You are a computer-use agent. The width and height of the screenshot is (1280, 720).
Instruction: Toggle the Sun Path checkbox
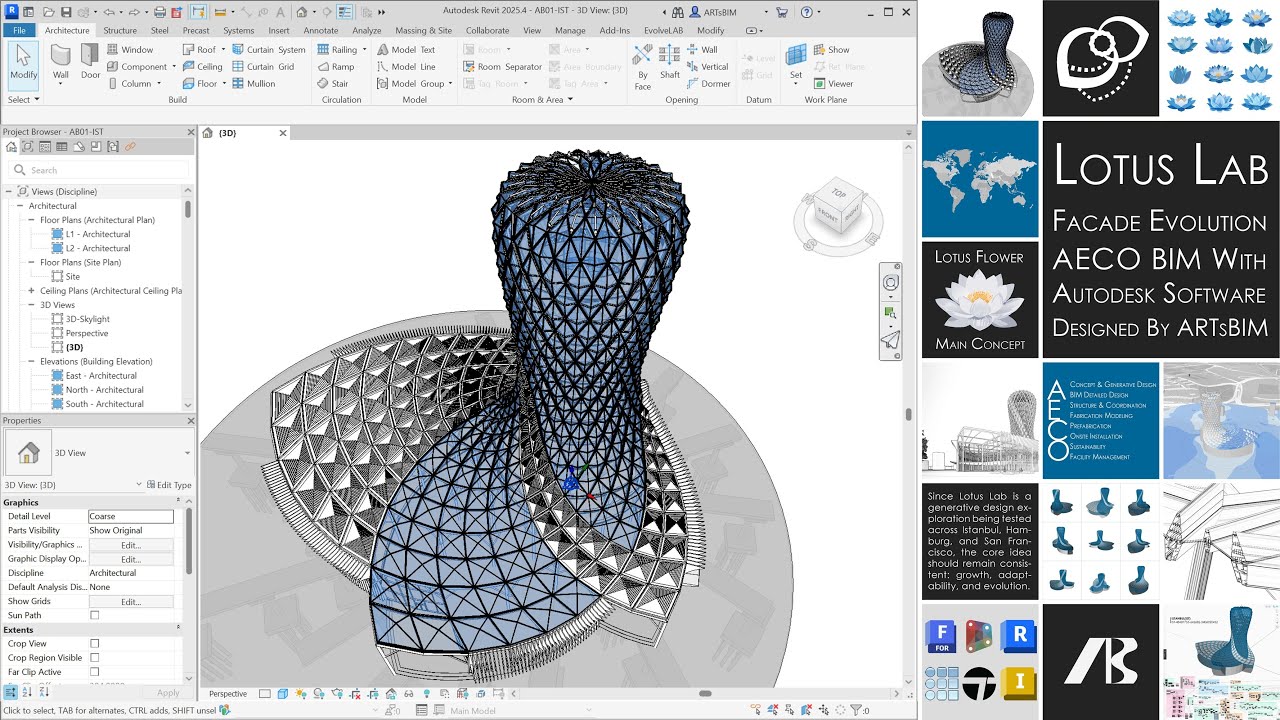pos(95,616)
